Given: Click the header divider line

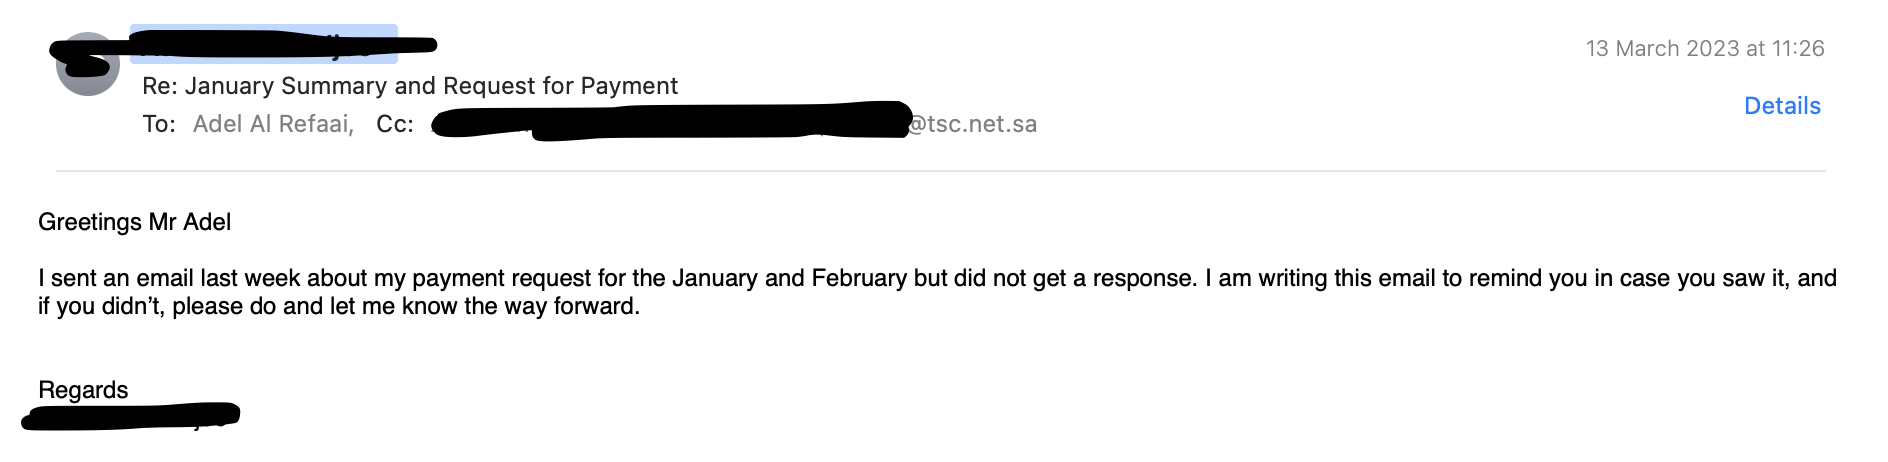Looking at the screenshot, I should (941, 171).
